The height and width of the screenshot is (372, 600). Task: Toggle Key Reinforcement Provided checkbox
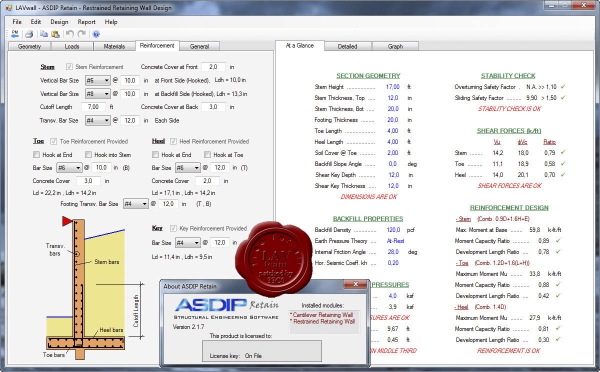pos(173,228)
